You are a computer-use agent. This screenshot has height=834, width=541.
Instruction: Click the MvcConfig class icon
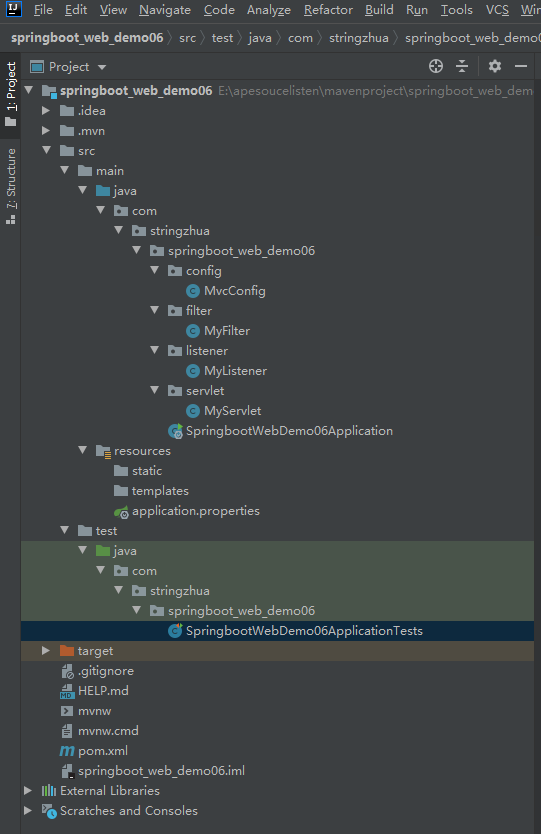pyautogui.click(x=193, y=291)
